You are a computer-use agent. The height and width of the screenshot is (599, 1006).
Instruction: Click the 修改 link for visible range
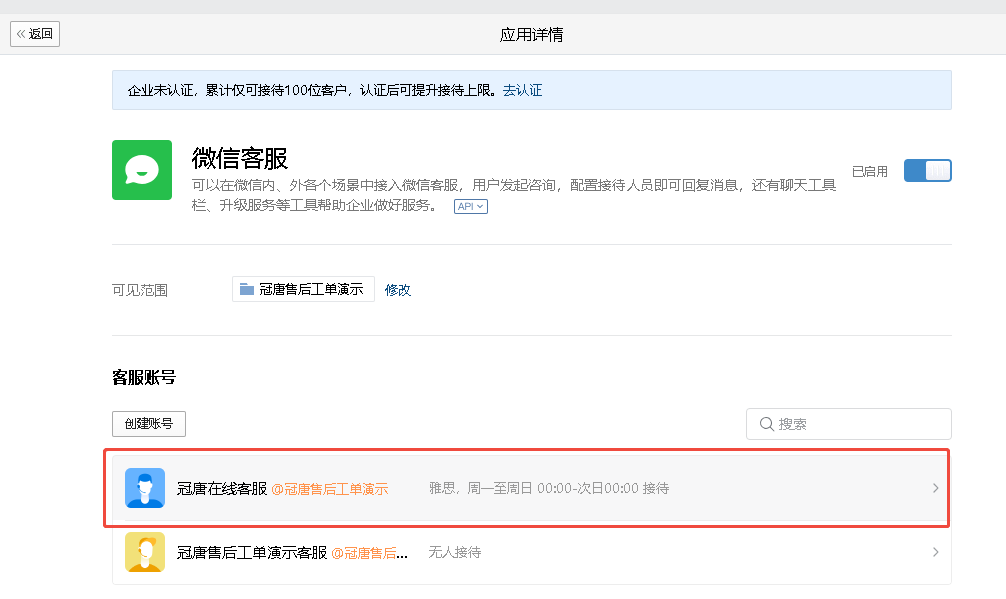click(x=398, y=290)
